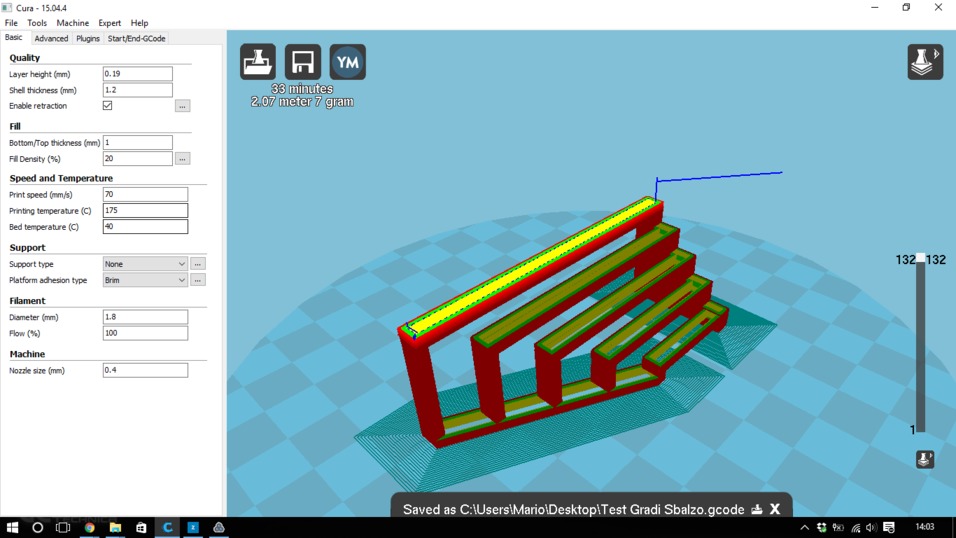The image size is (956, 538).
Task: Open Expert menu
Action: click(x=110, y=23)
